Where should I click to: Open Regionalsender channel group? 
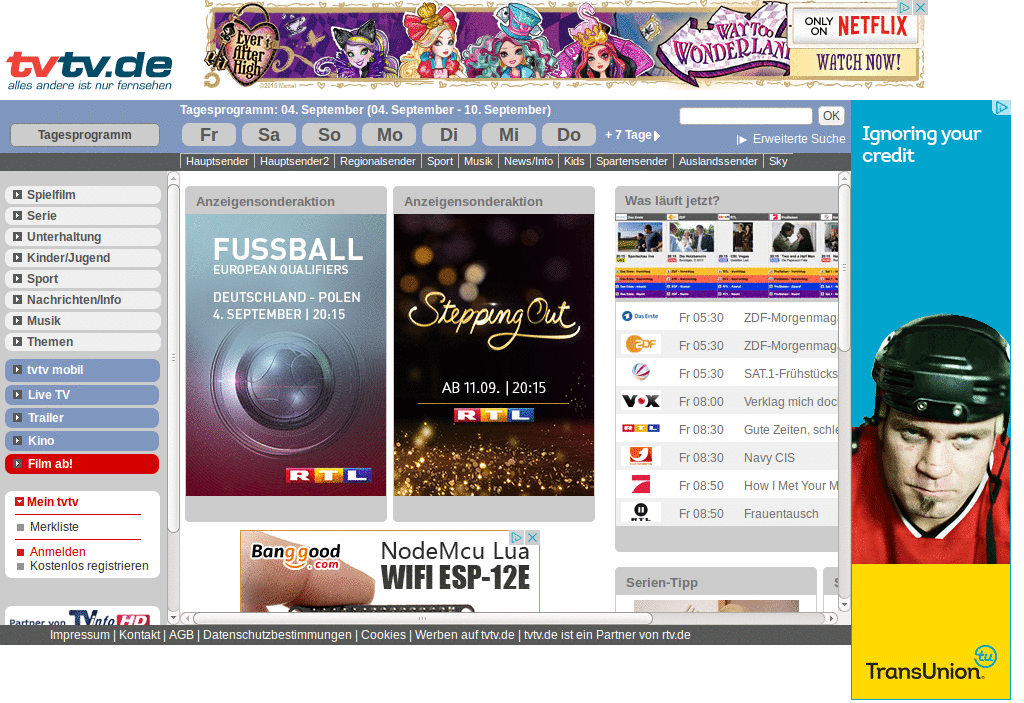click(x=377, y=161)
